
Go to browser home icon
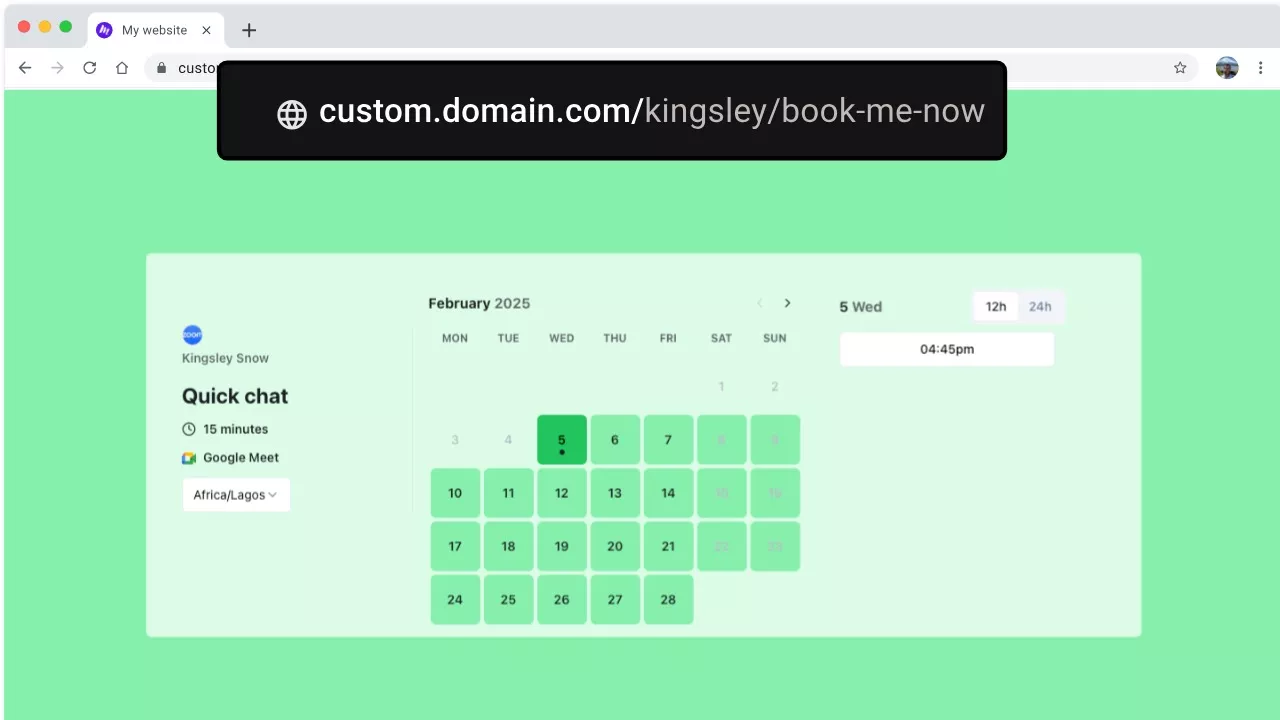pos(122,68)
